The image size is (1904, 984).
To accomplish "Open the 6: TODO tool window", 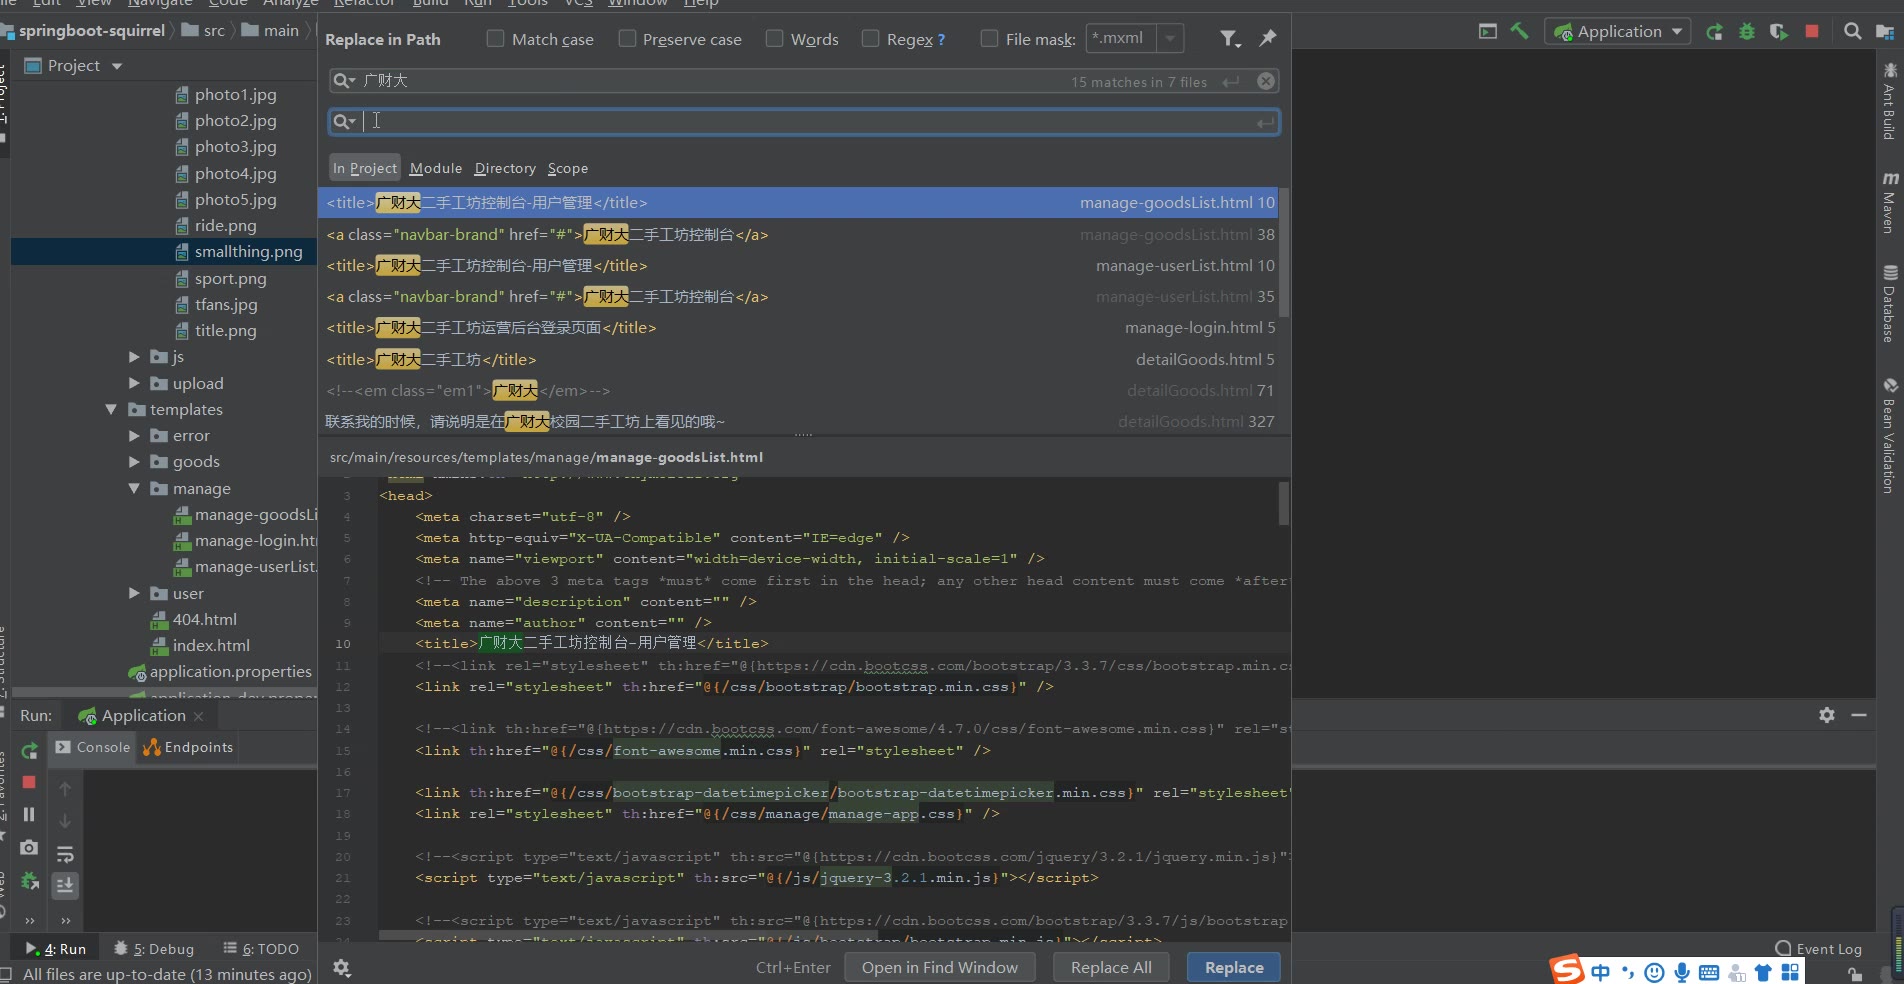I will [x=261, y=949].
